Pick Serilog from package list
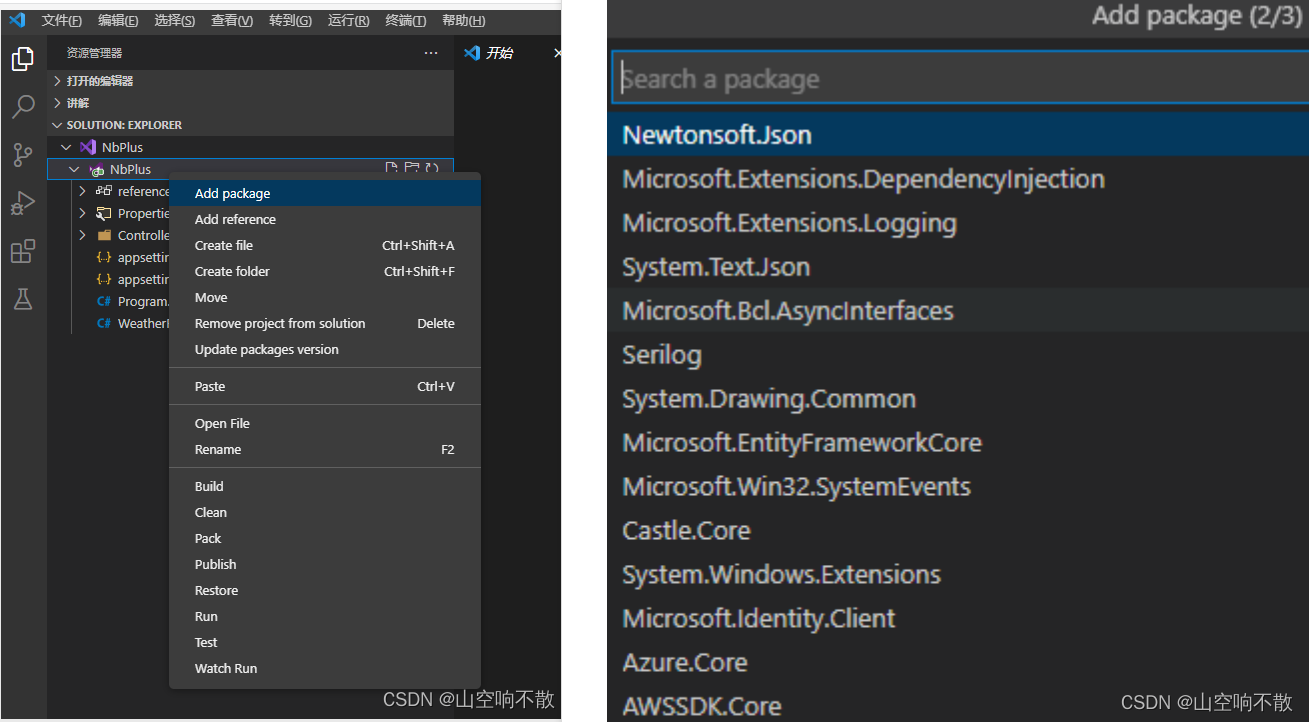Viewport: 1309px width, 722px height. pyautogui.click(x=958, y=355)
